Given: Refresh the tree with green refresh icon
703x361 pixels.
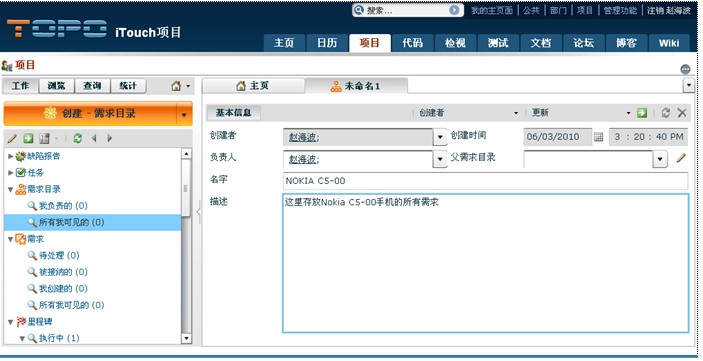Looking at the screenshot, I should click(x=78, y=139).
